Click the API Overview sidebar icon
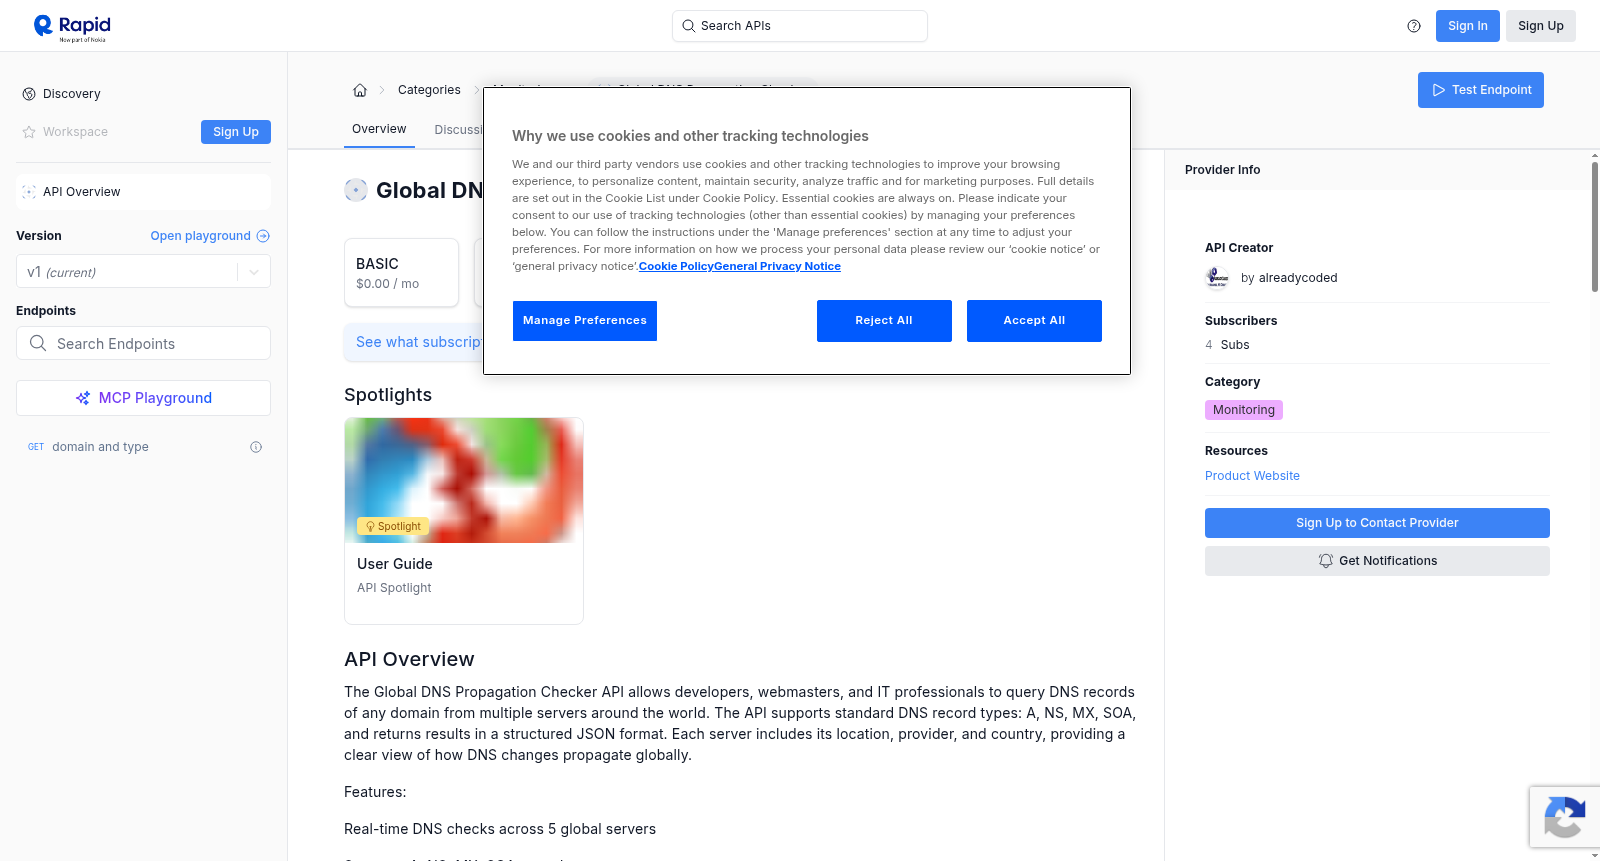 click(x=29, y=192)
